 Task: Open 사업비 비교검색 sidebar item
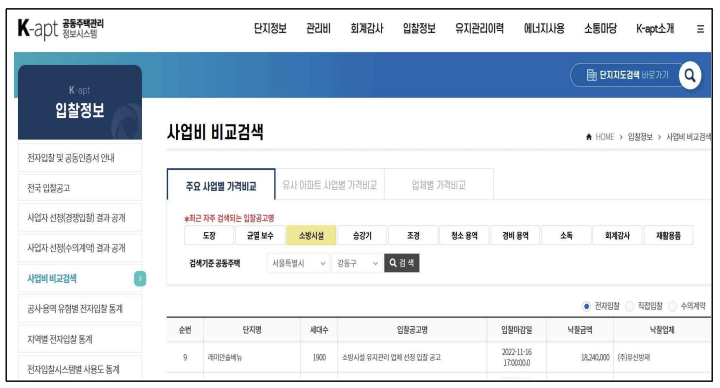[x=80, y=278]
